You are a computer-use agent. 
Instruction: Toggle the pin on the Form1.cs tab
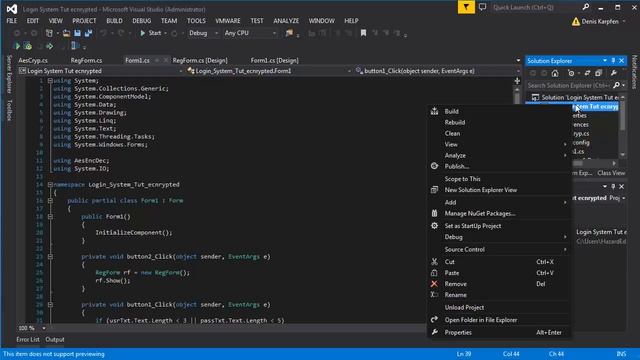[157, 60]
